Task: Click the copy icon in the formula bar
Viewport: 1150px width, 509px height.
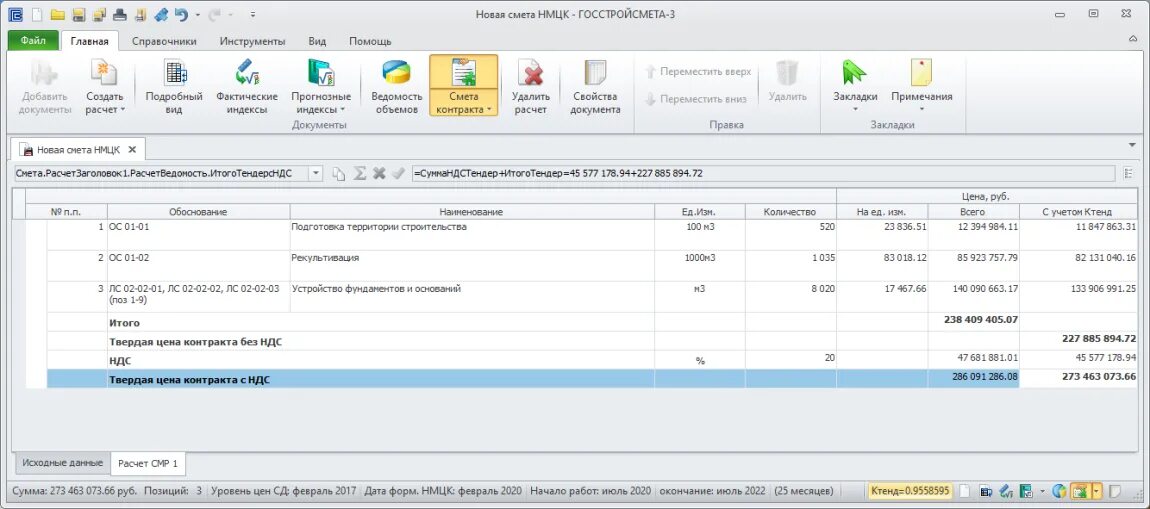Action: coord(338,174)
